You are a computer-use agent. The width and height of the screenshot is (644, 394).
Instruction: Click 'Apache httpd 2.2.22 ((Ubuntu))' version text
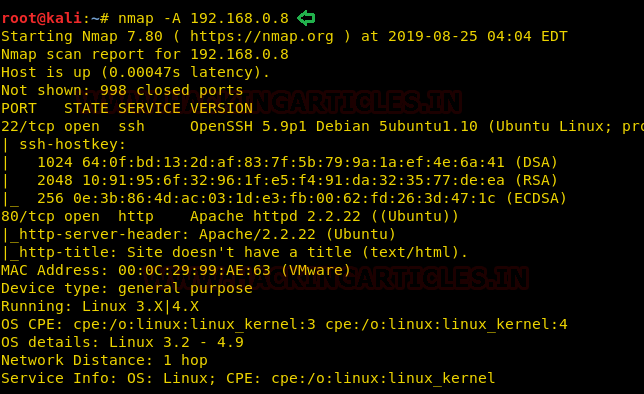(x=324, y=217)
